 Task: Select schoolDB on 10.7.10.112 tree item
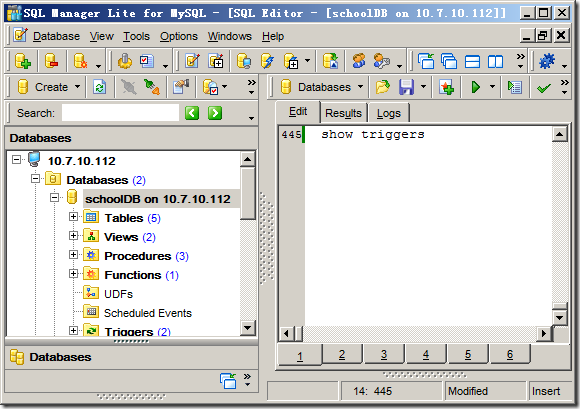click(x=158, y=199)
